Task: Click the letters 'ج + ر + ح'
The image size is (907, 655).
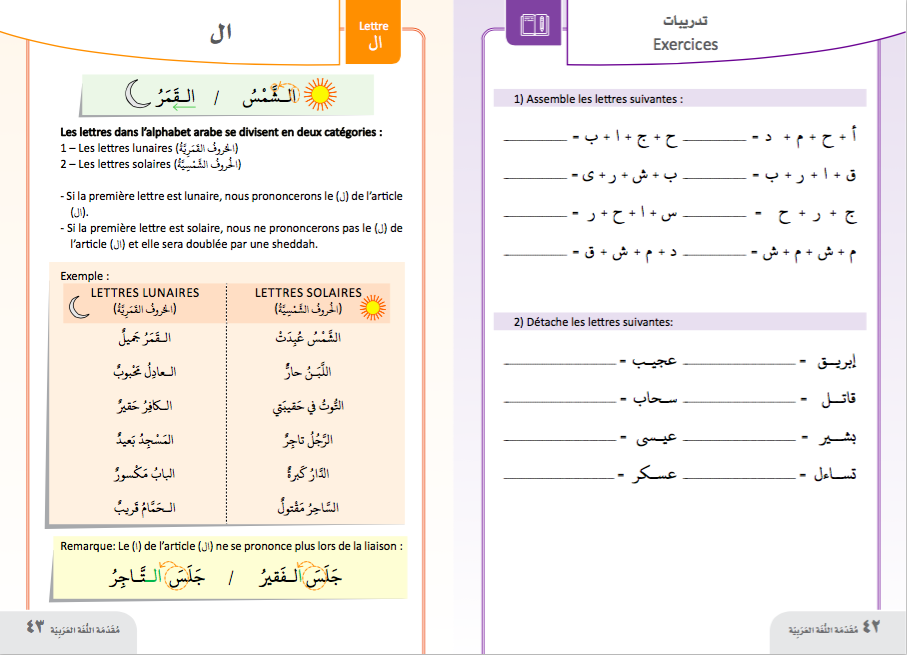Action: click(x=816, y=215)
